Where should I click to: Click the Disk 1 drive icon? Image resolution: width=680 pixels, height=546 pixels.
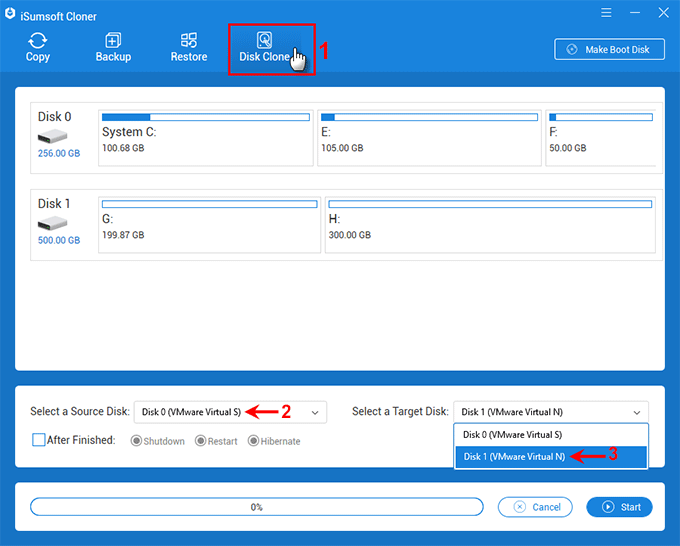pyautogui.click(x=52, y=223)
